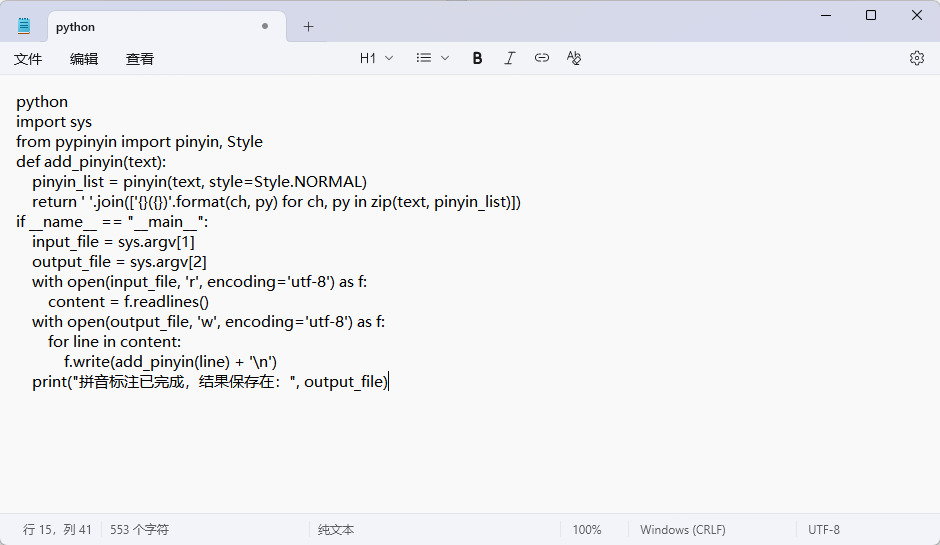This screenshot has width=940, height=545.
Task: Insert a link with the link icon
Action: pos(542,58)
